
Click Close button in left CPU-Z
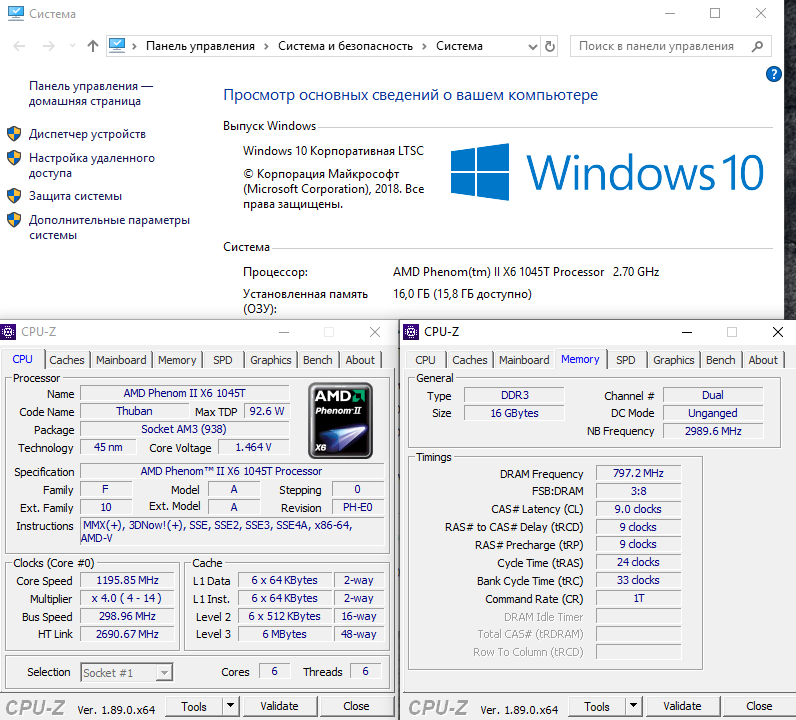pos(356,706)
